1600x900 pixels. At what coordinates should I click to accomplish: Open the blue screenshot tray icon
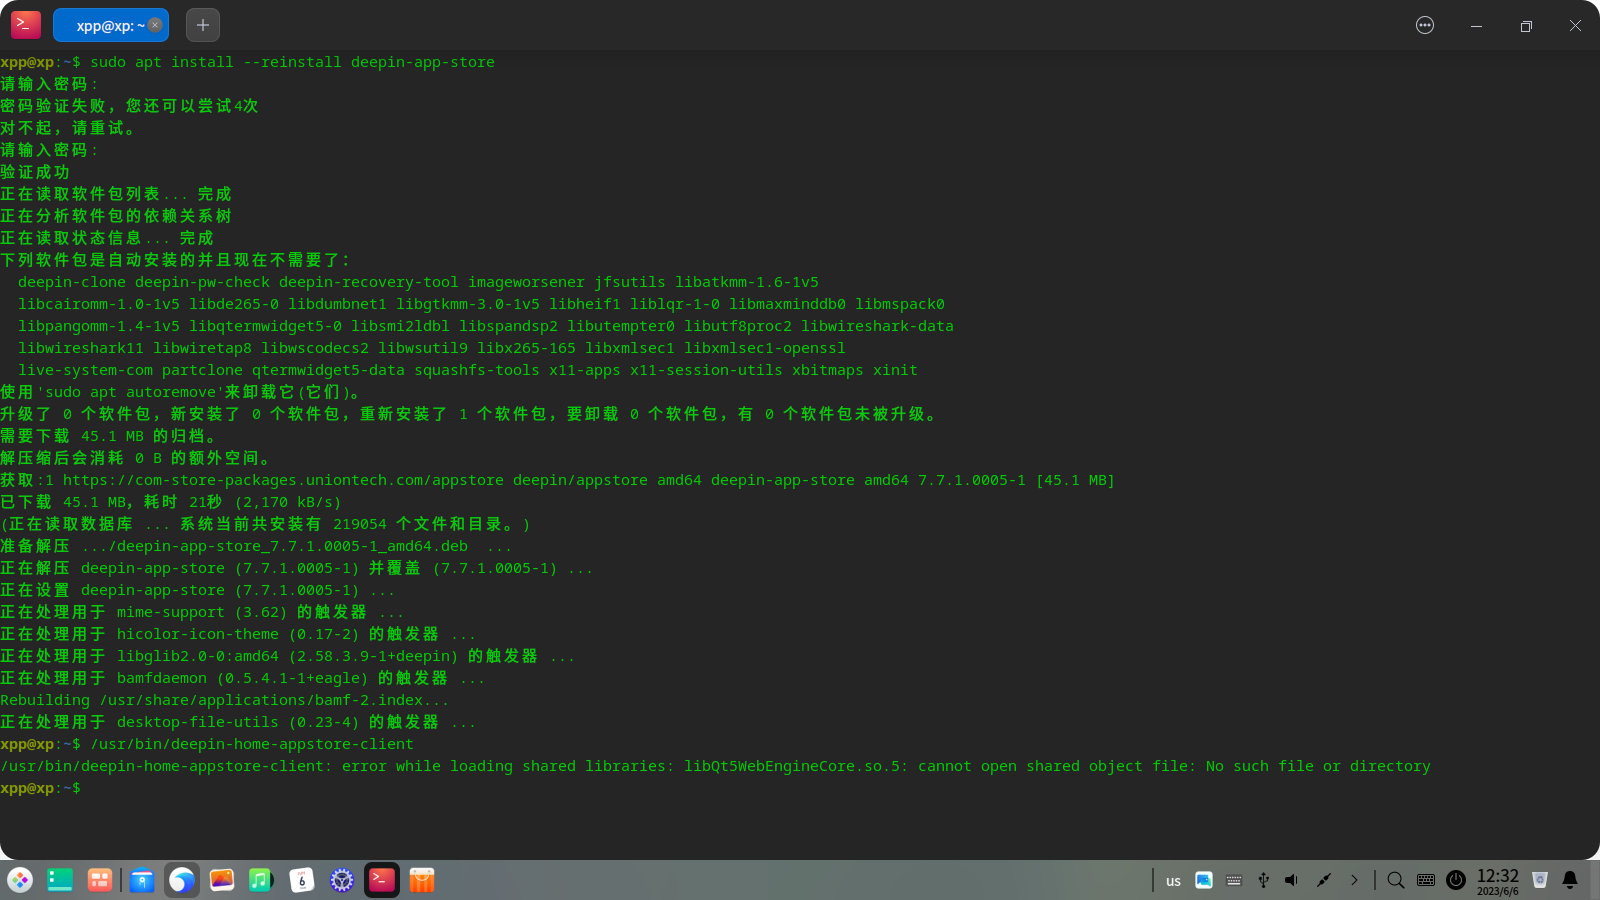pos(1204,880)
